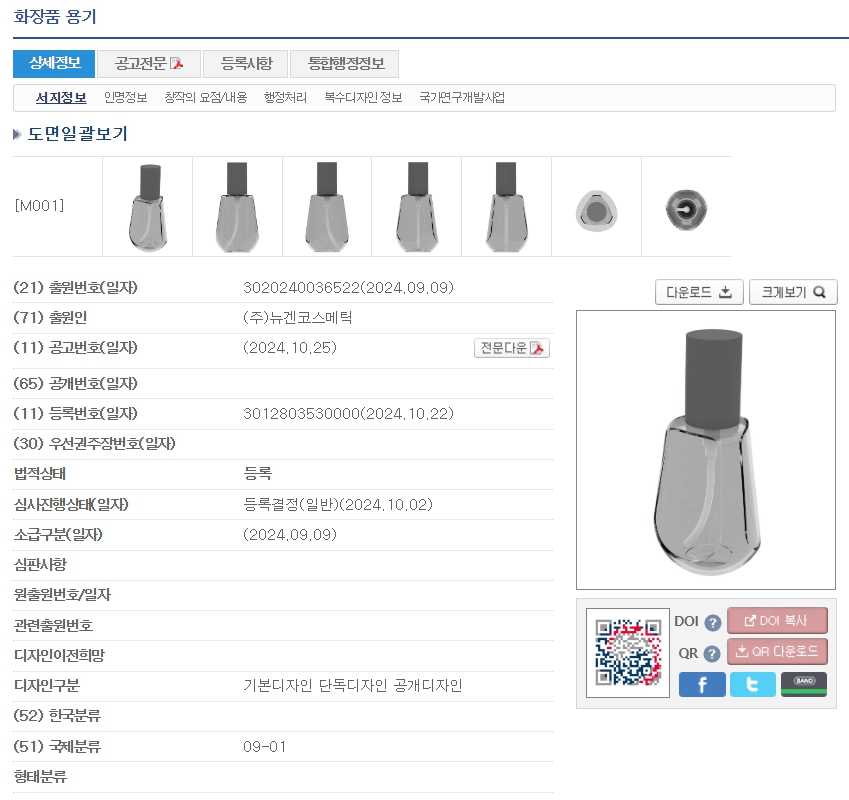Click the DOI help question mark icon

pyautogui.click(x=712, y=623)
